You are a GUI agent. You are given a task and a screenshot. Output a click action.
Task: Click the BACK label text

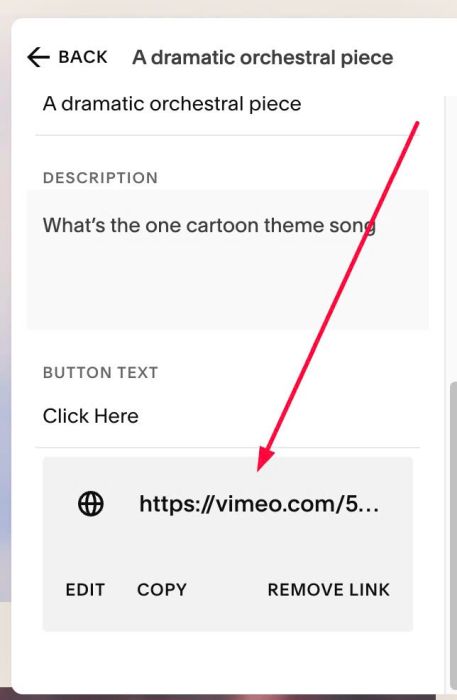coord(83,57)
